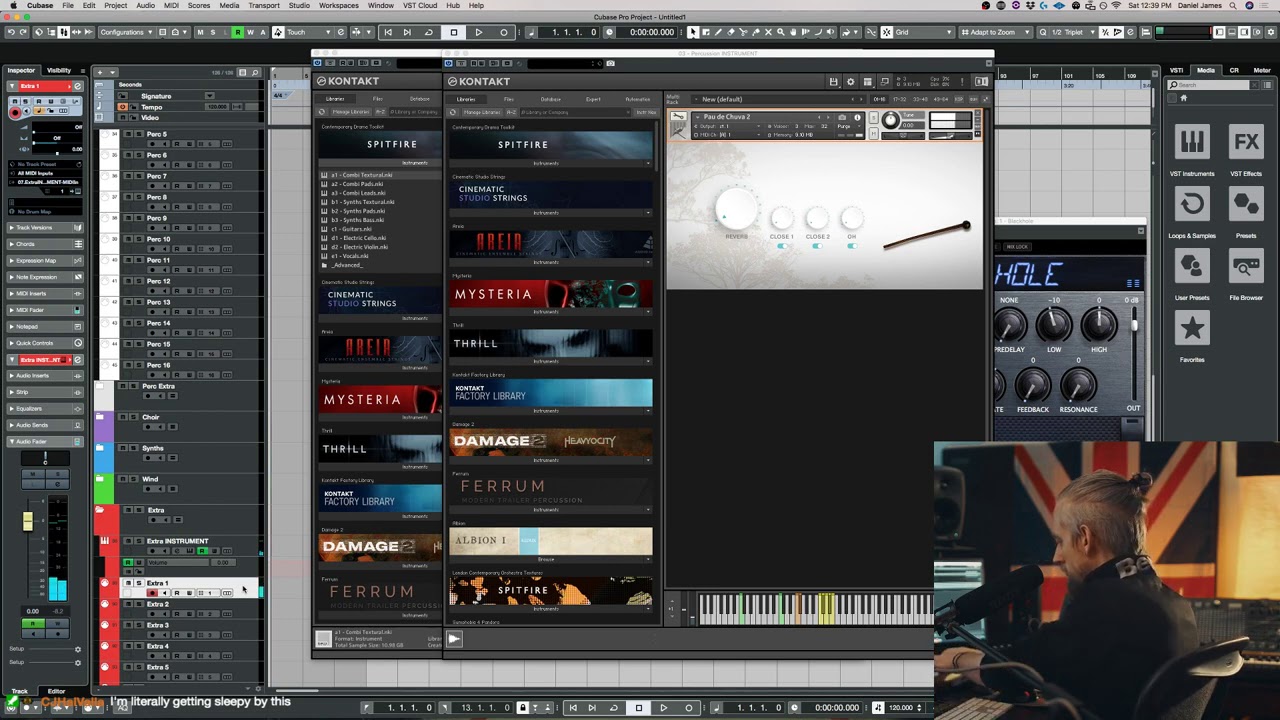Select the Zoom magnifier tool

(x=781, y=32)
